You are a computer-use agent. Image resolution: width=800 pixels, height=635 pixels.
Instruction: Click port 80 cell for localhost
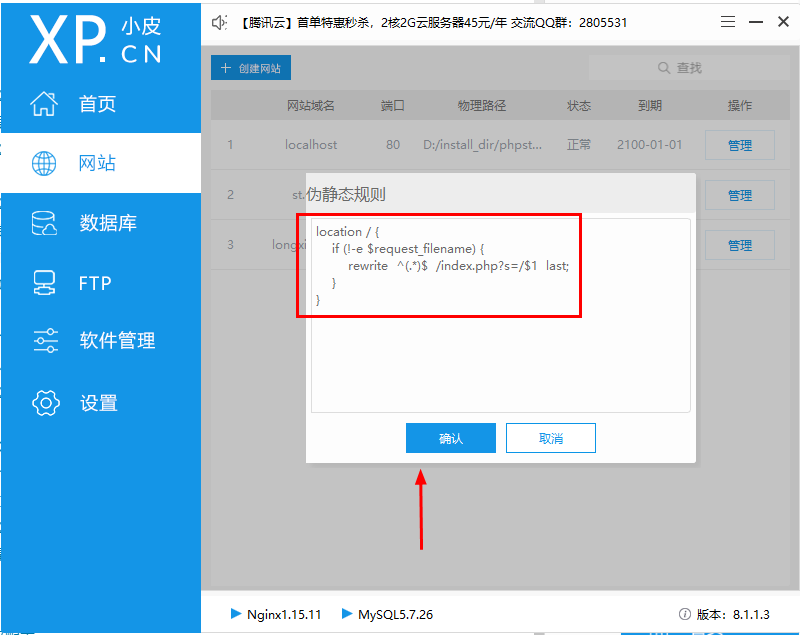pos(393,145)
